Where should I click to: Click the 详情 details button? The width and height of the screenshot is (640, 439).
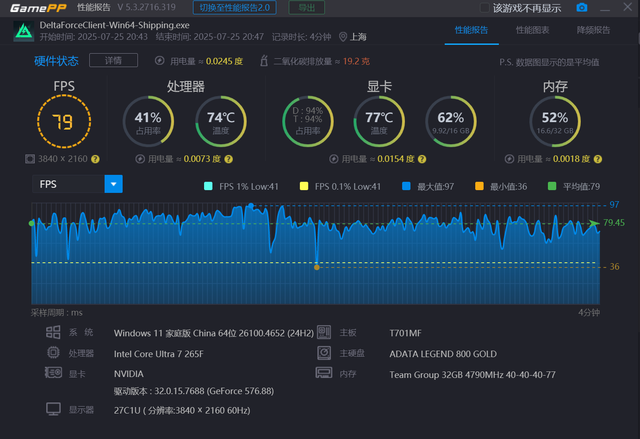[113, 60]
